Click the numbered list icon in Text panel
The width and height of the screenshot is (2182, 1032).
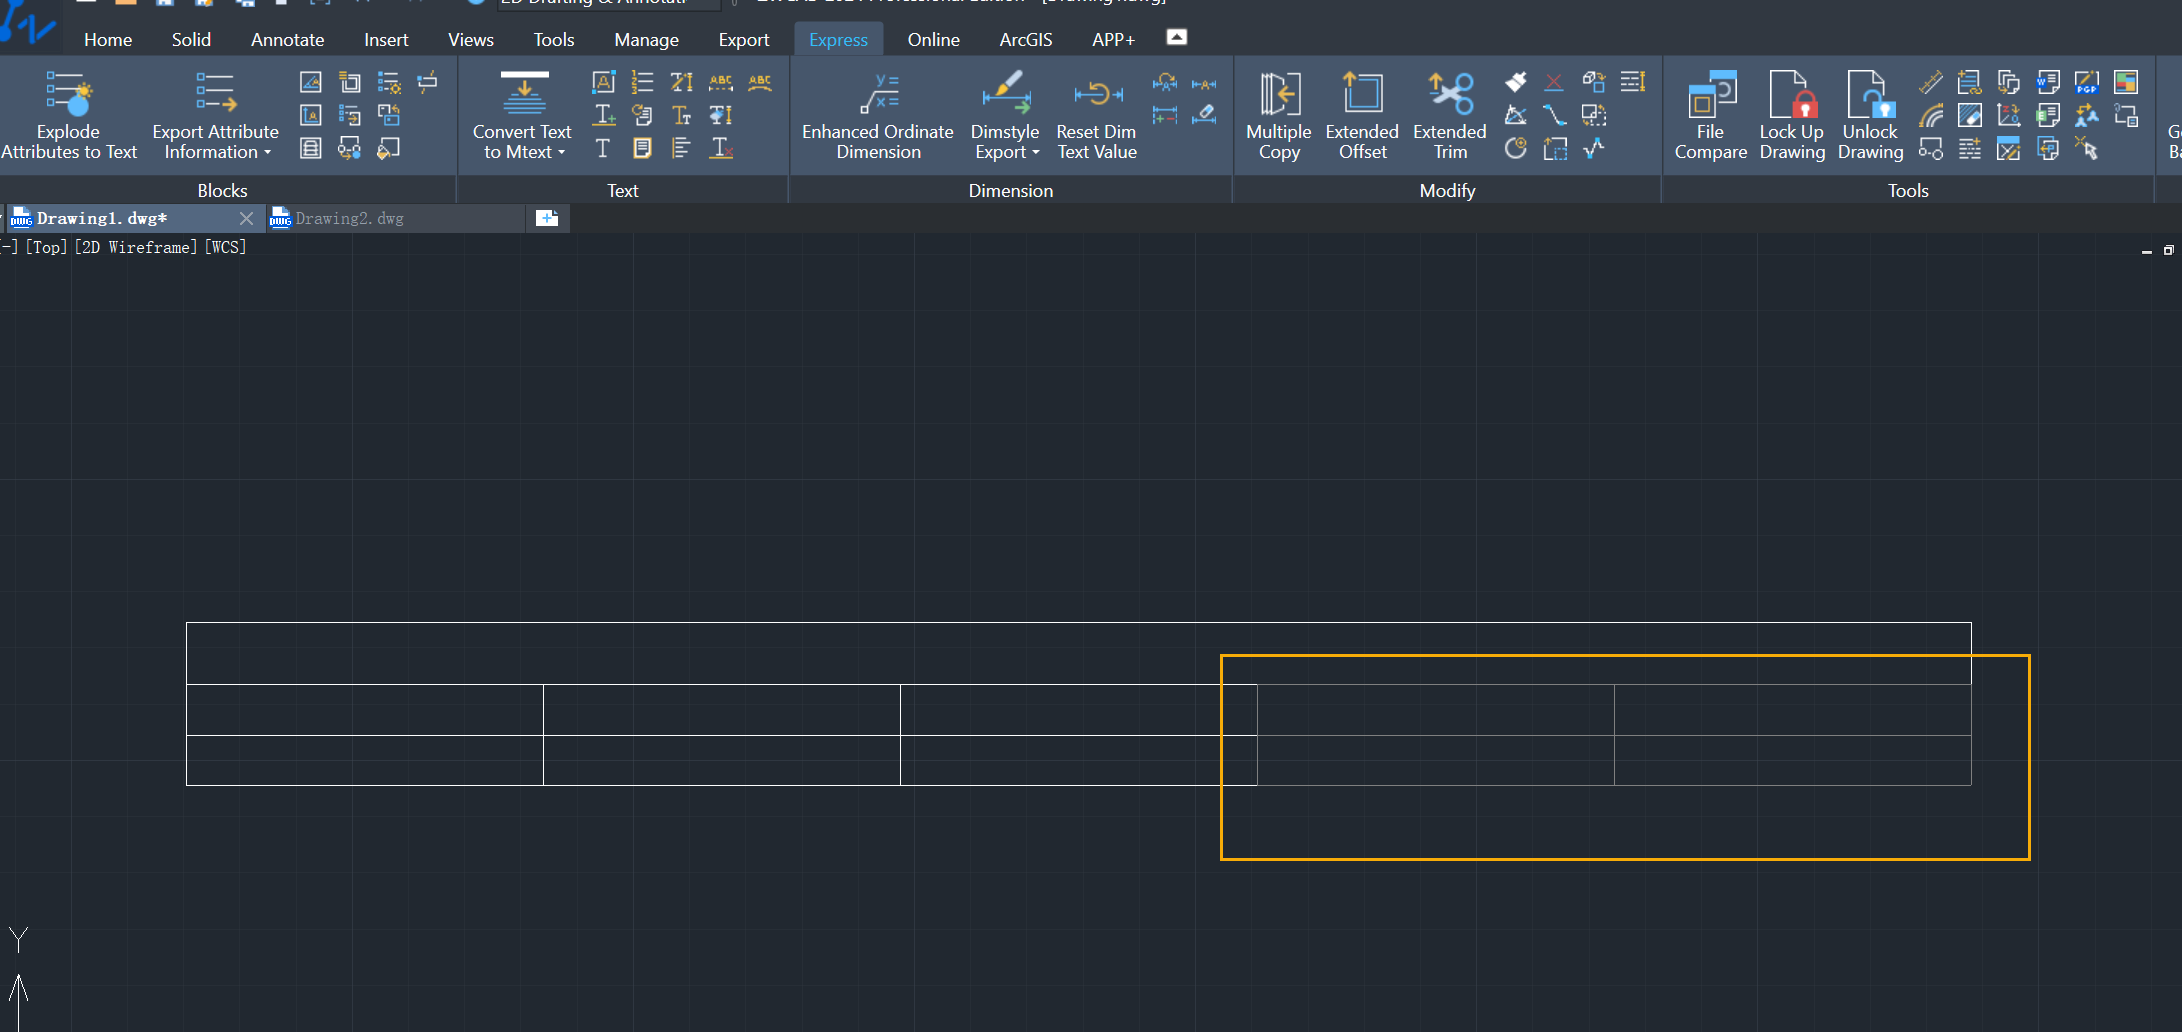pyautogui.click(x=642, y=82)
